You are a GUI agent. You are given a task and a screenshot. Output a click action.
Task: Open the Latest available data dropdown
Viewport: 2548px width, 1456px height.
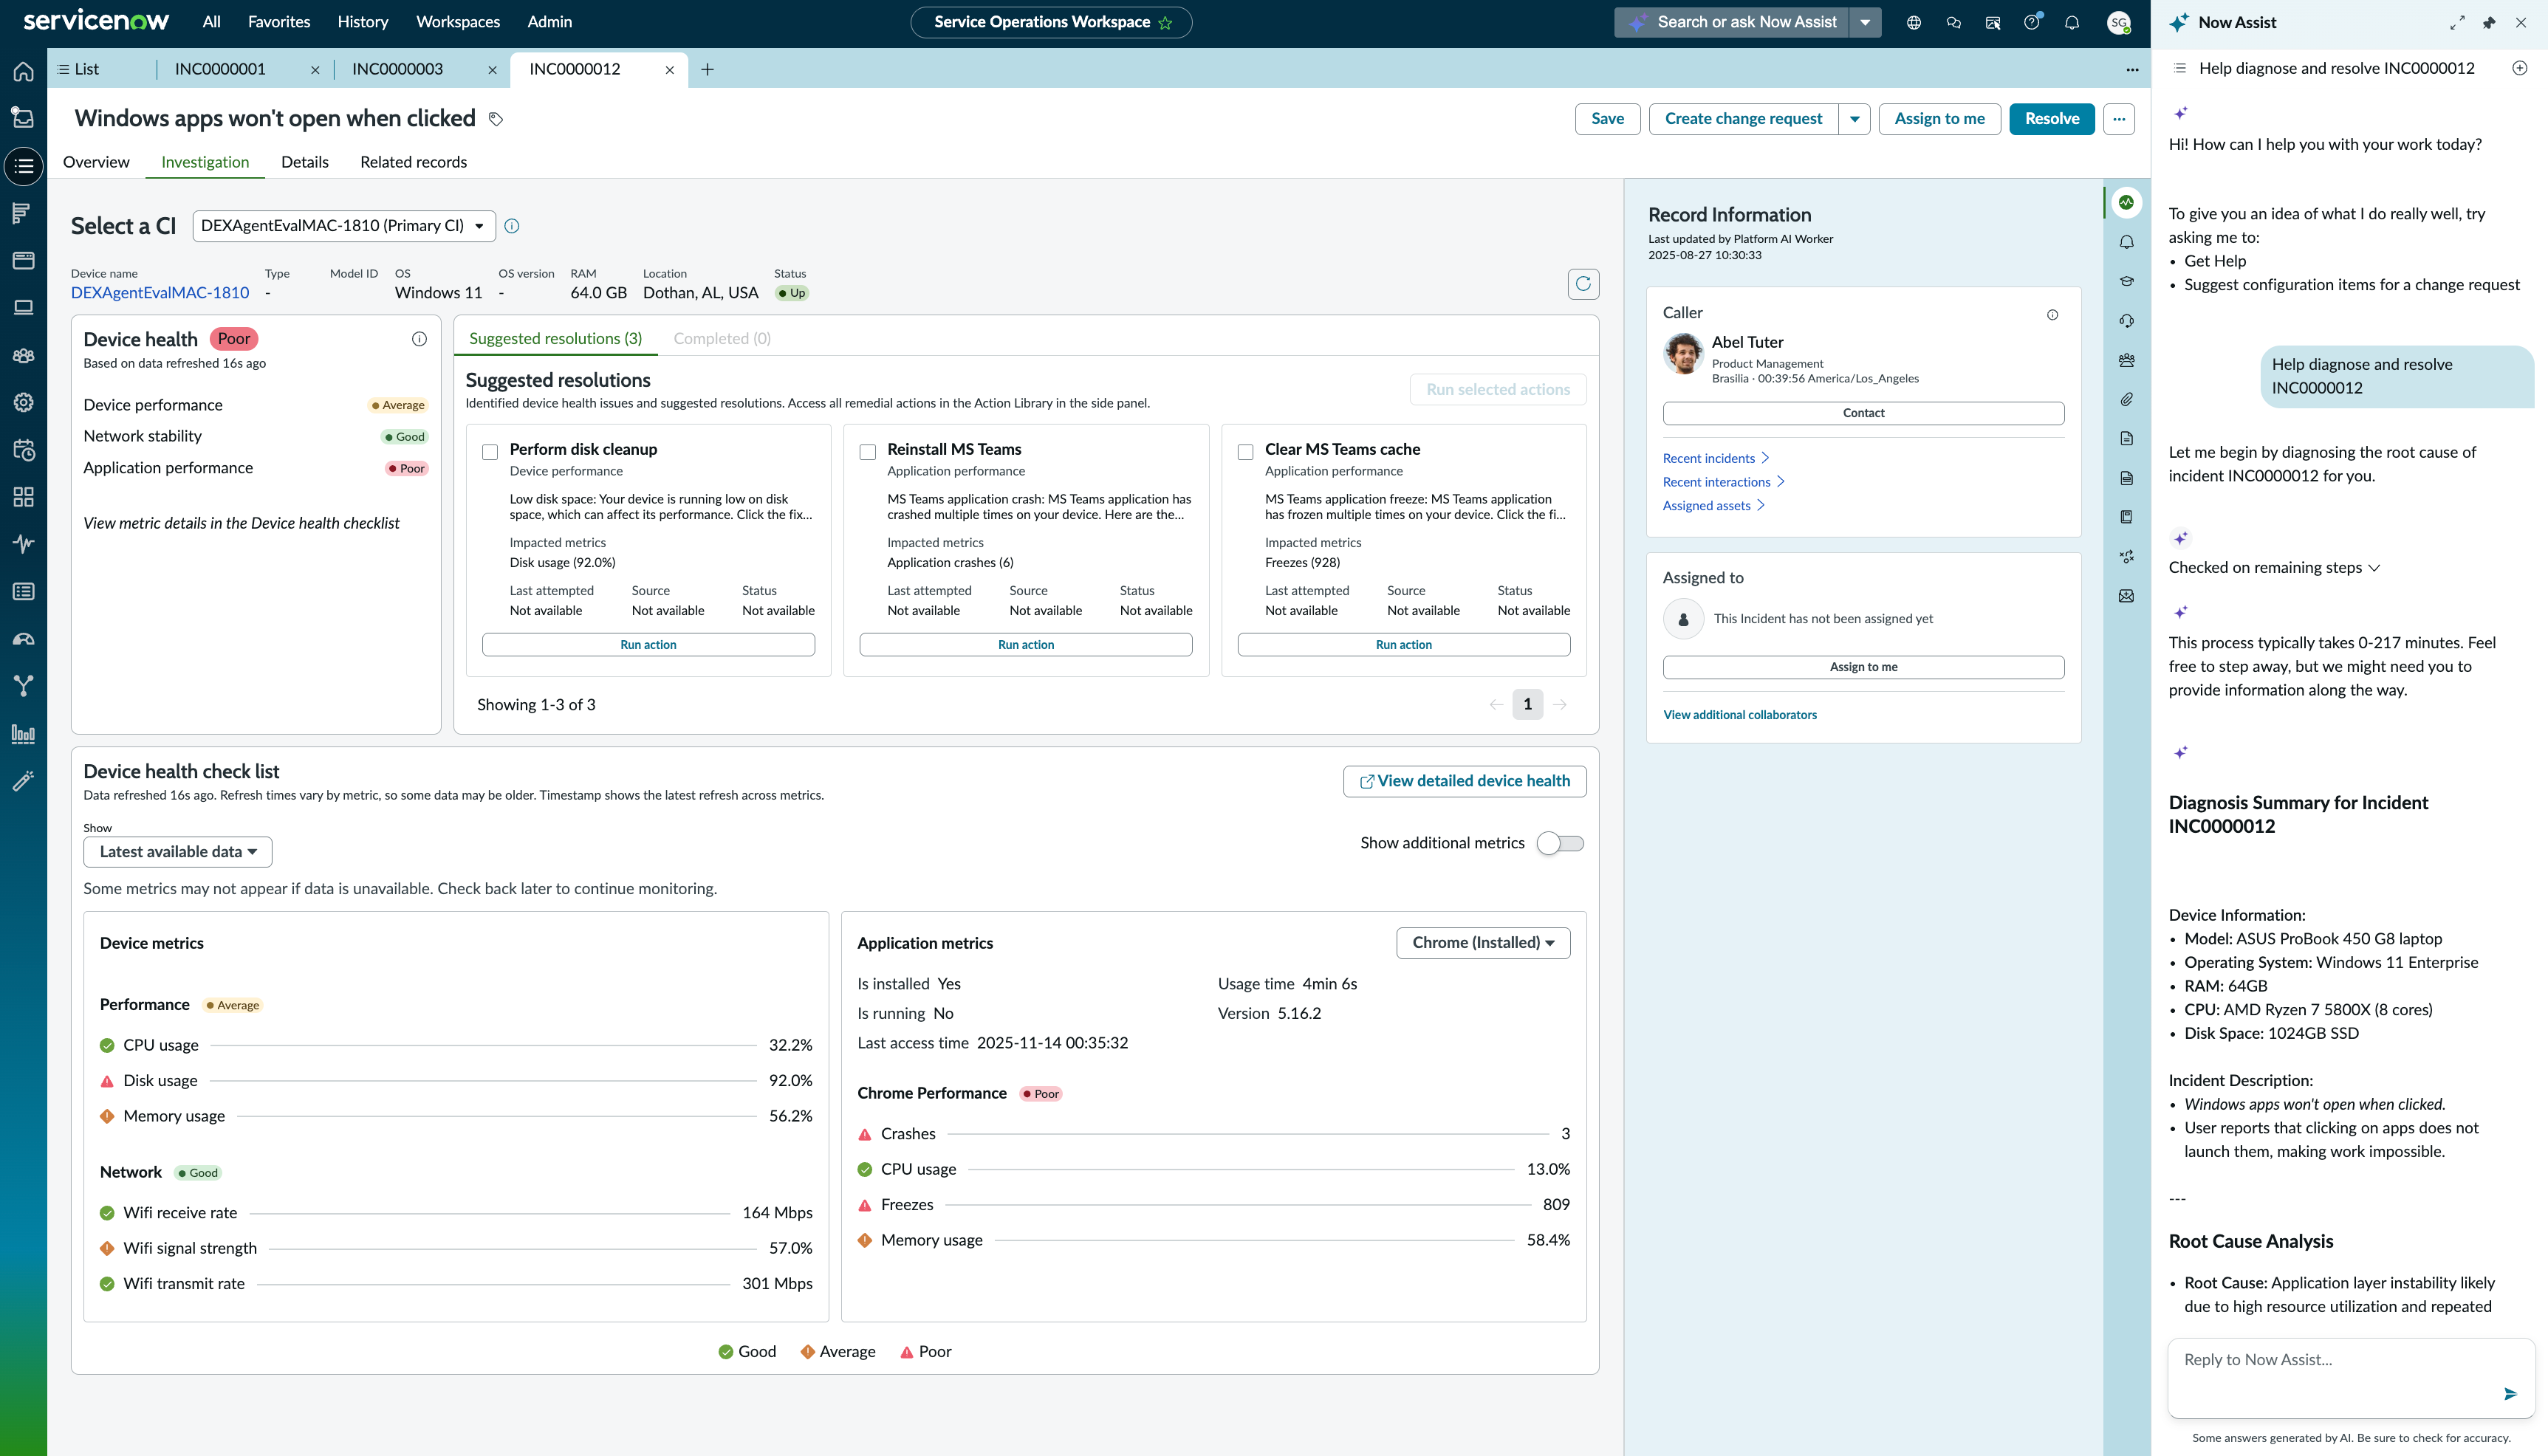pyautogui.click(x=178, y=852)
